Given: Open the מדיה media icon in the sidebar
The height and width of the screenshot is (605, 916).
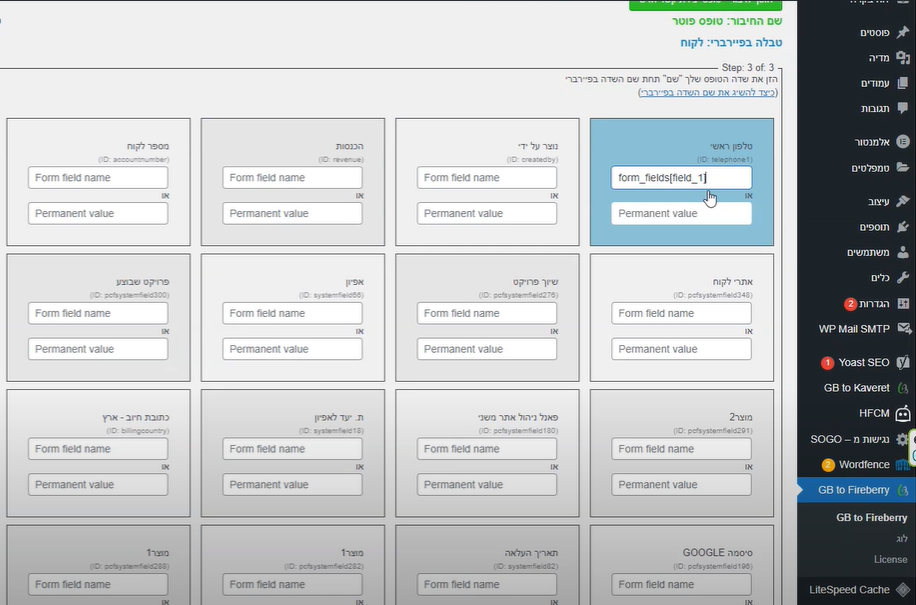Looking at the screenshot, I should click(x=903, y=57).
